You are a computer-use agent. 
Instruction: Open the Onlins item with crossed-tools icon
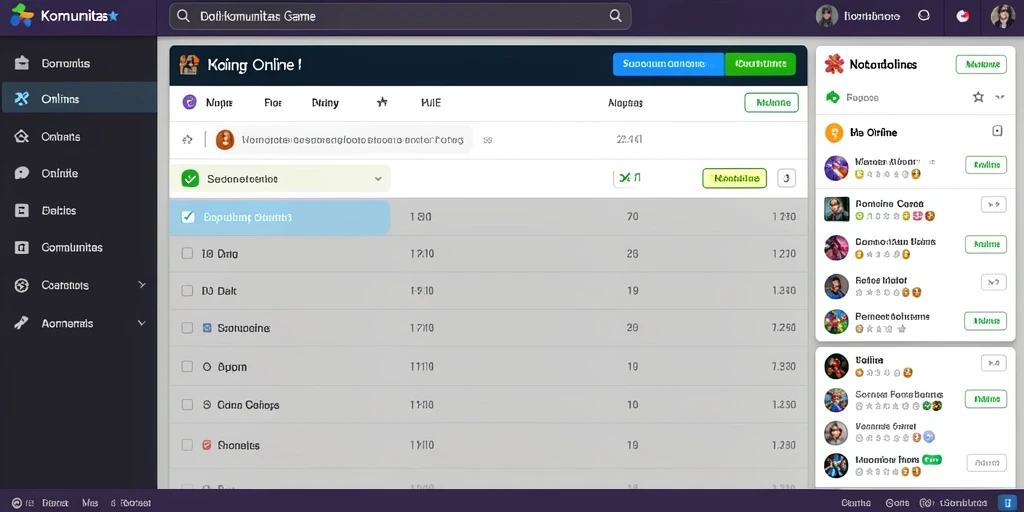pyautogui.click(x=78, y=99)
